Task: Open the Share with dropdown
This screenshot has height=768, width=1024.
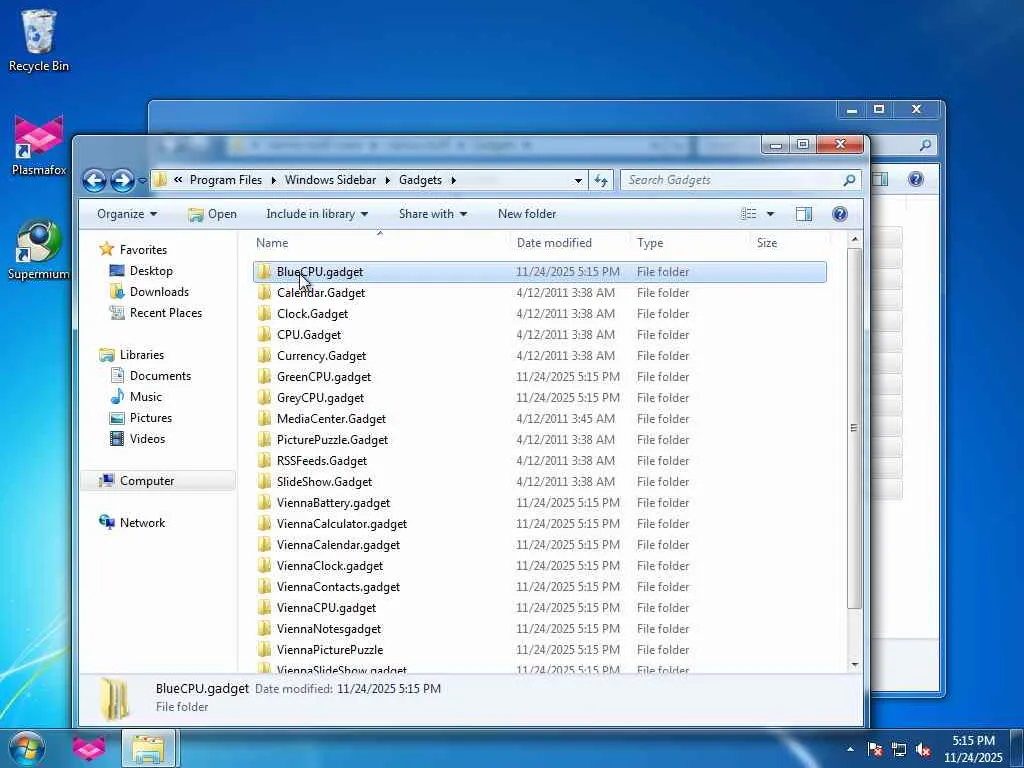Action: (x=432, y=214)
